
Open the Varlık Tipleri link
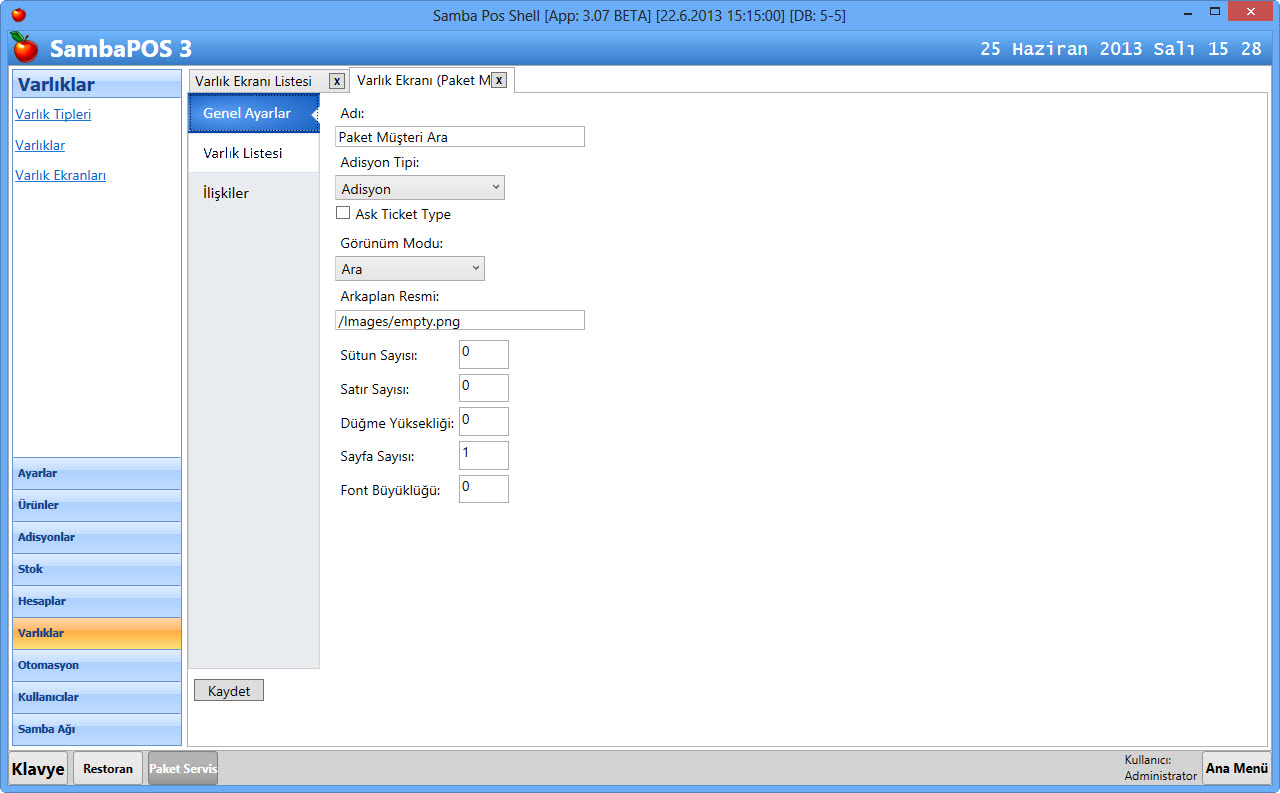53,114
